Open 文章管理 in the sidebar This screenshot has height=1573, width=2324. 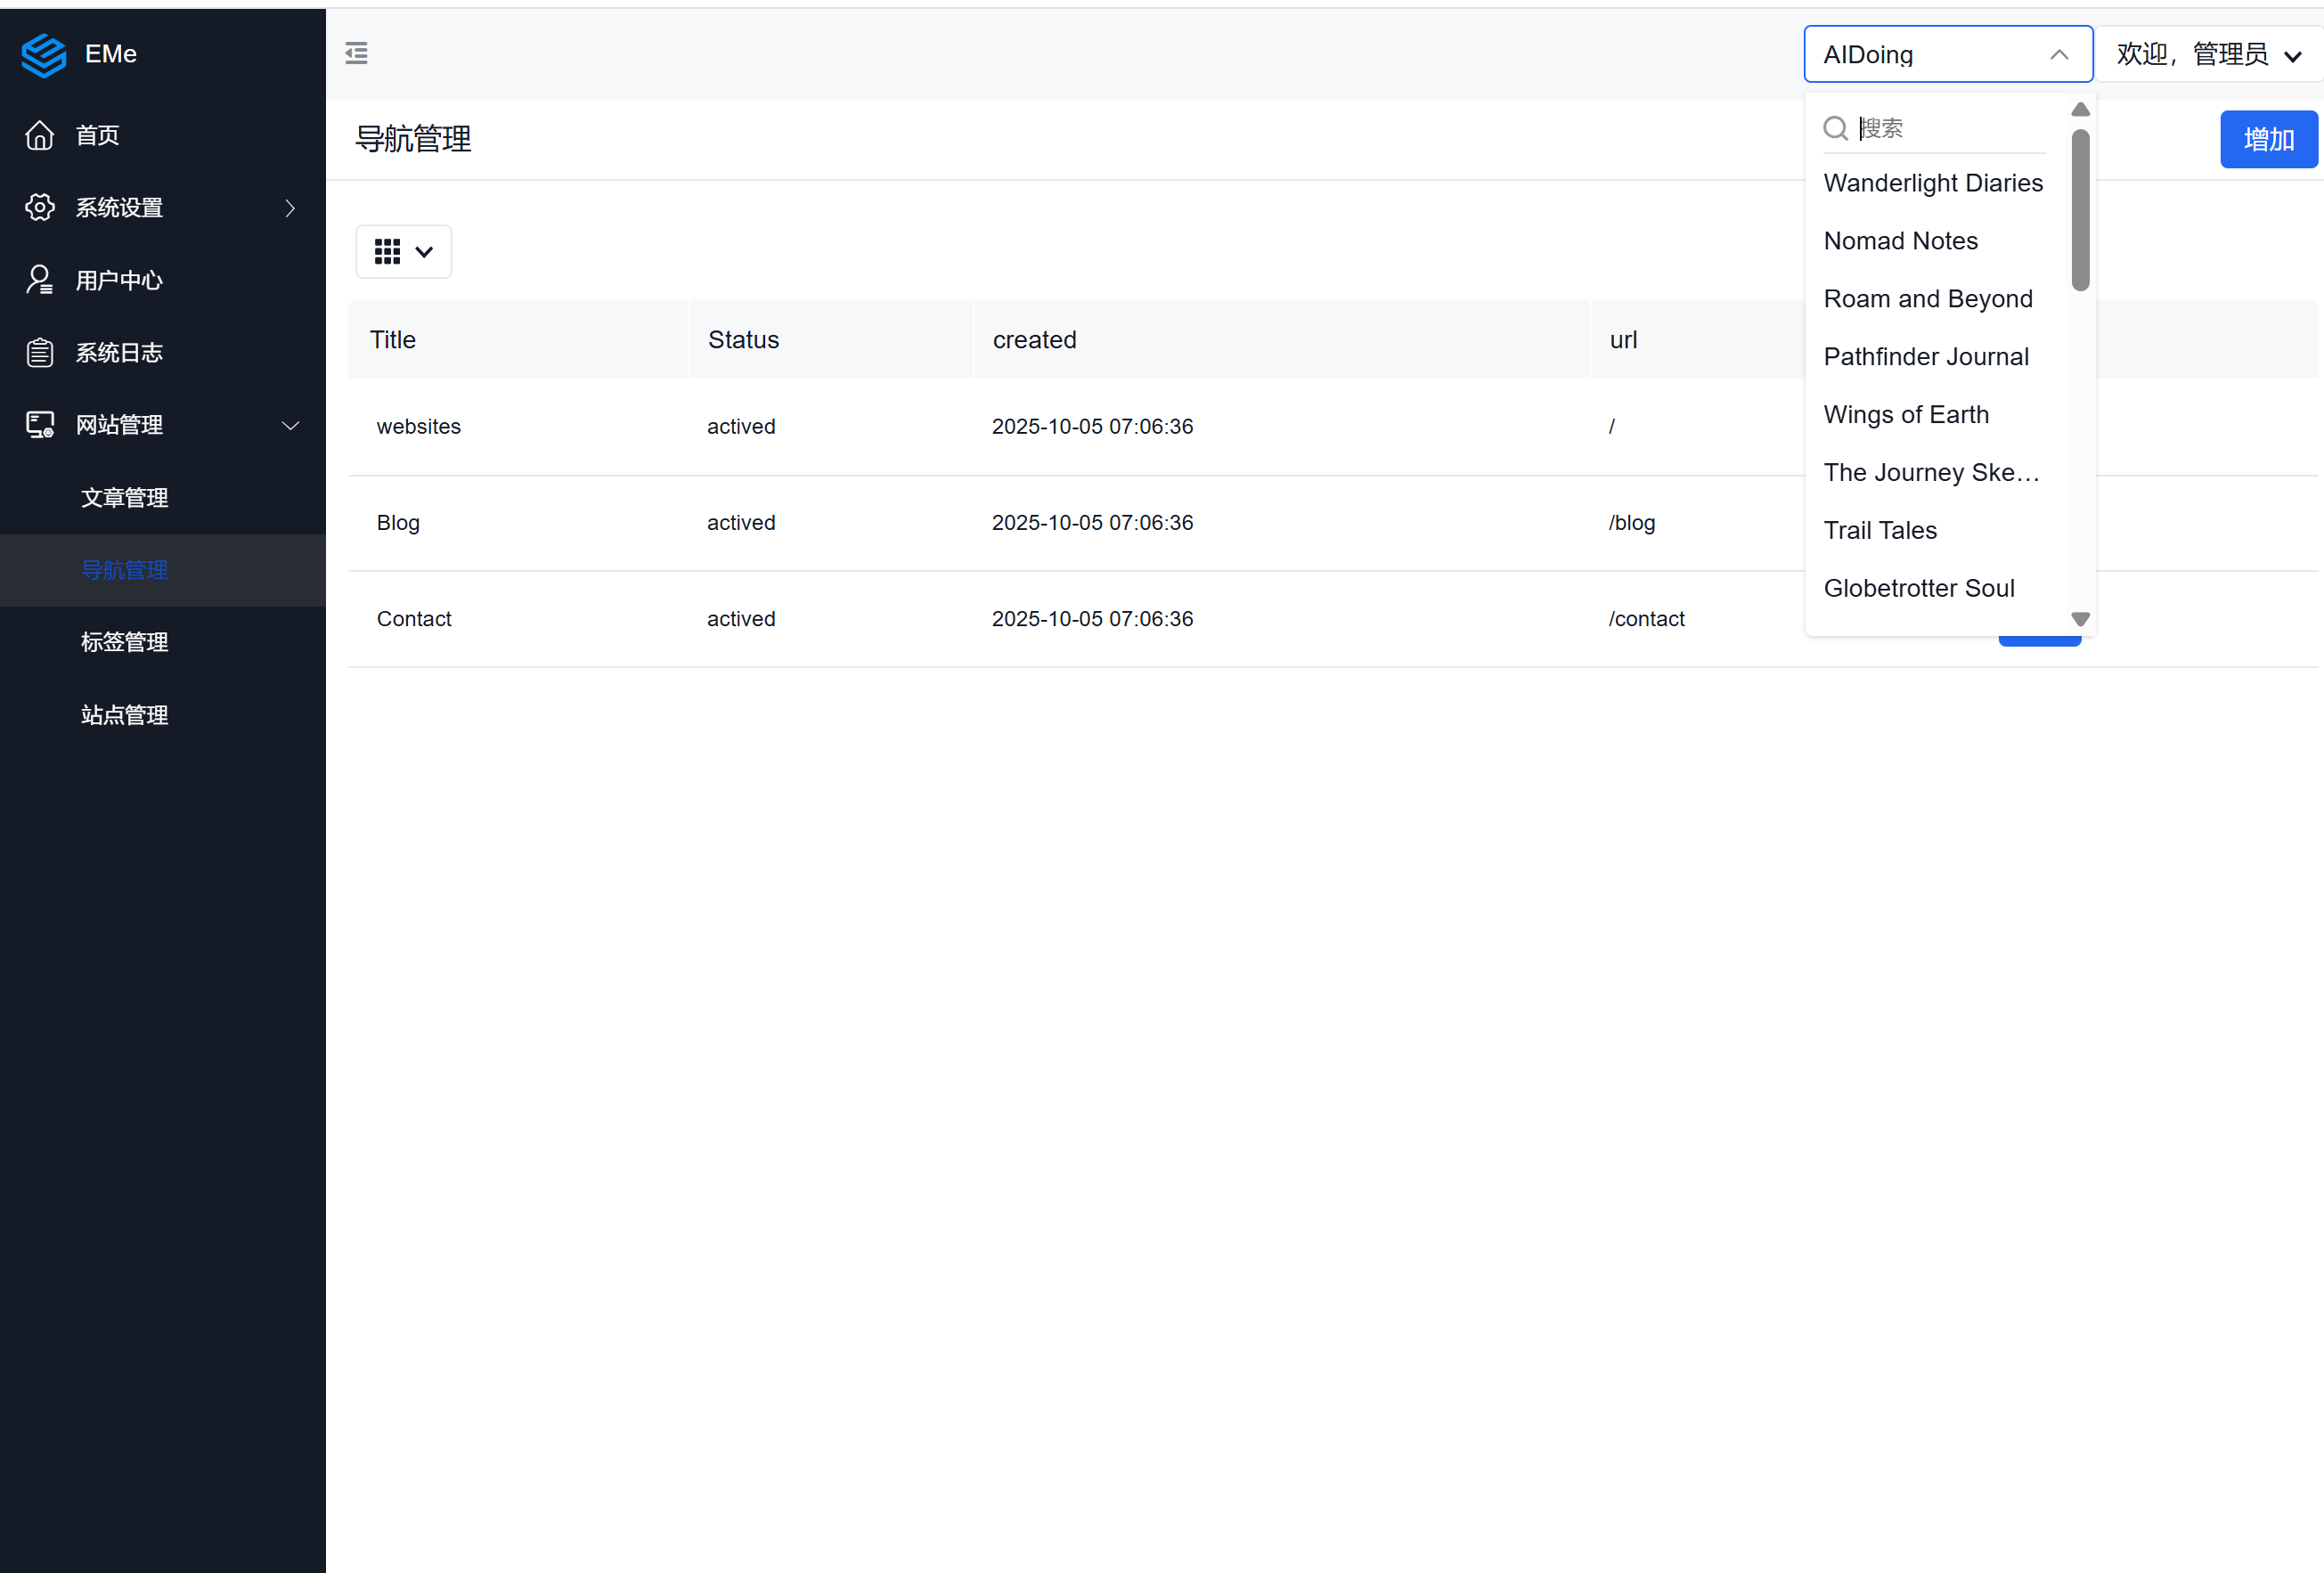tap(124, 497)
